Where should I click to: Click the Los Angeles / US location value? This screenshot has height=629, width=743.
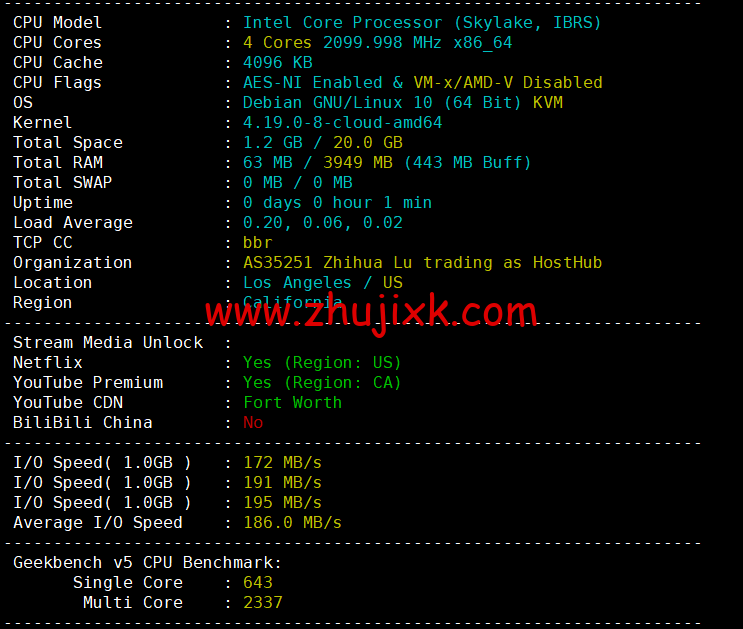coord(323,283)
